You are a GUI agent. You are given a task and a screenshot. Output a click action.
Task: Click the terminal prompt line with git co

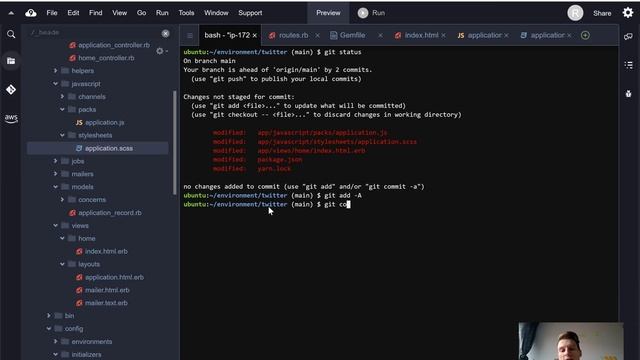[267, 204]
